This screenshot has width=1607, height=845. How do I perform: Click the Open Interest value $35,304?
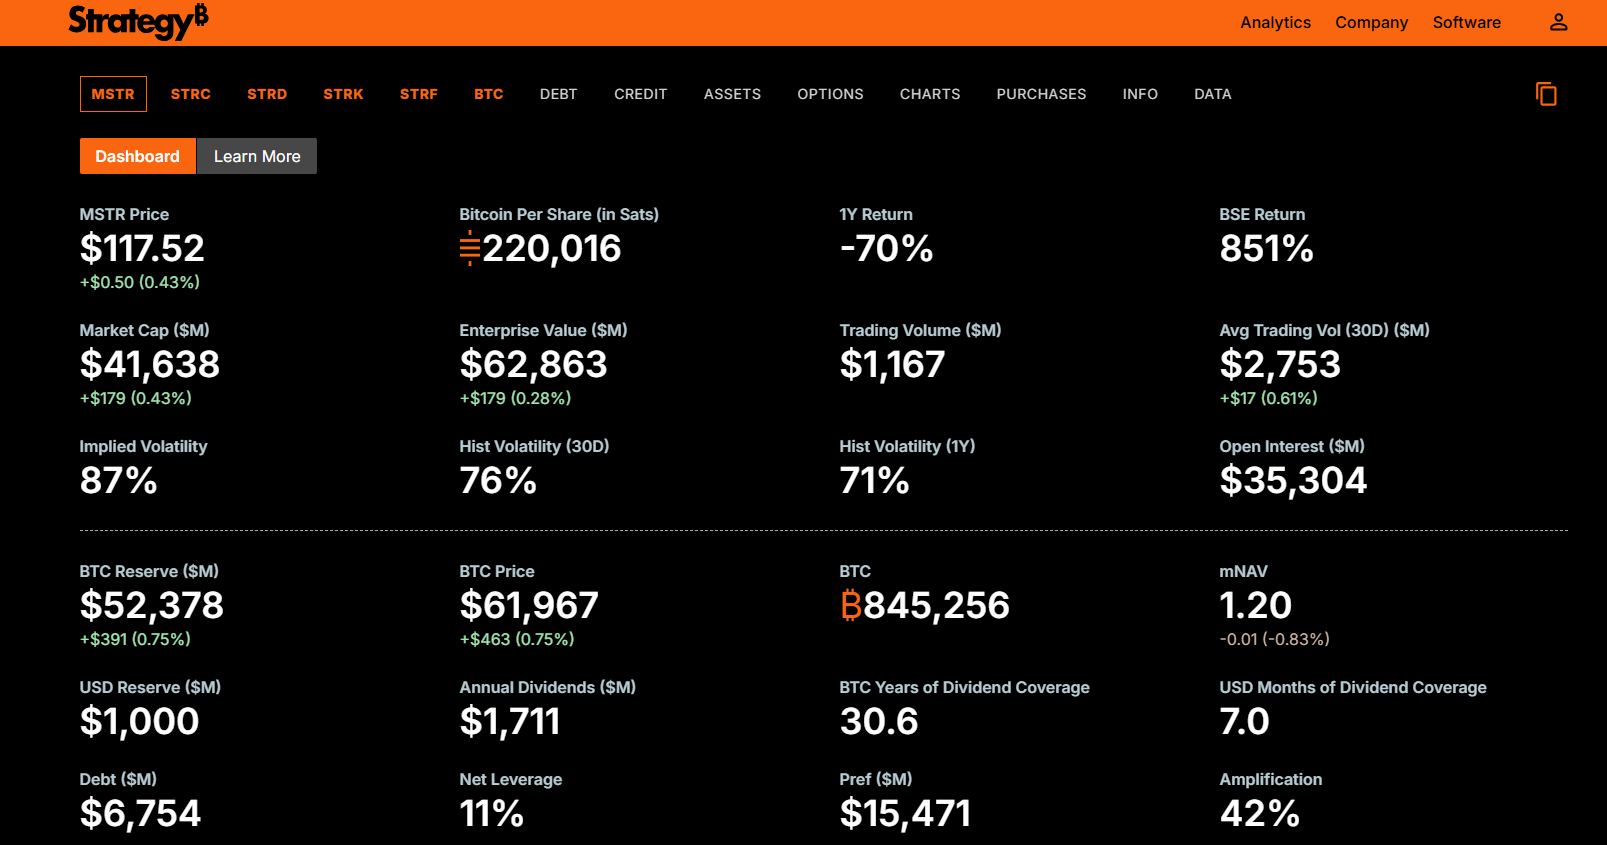[x=1293, y=480]
